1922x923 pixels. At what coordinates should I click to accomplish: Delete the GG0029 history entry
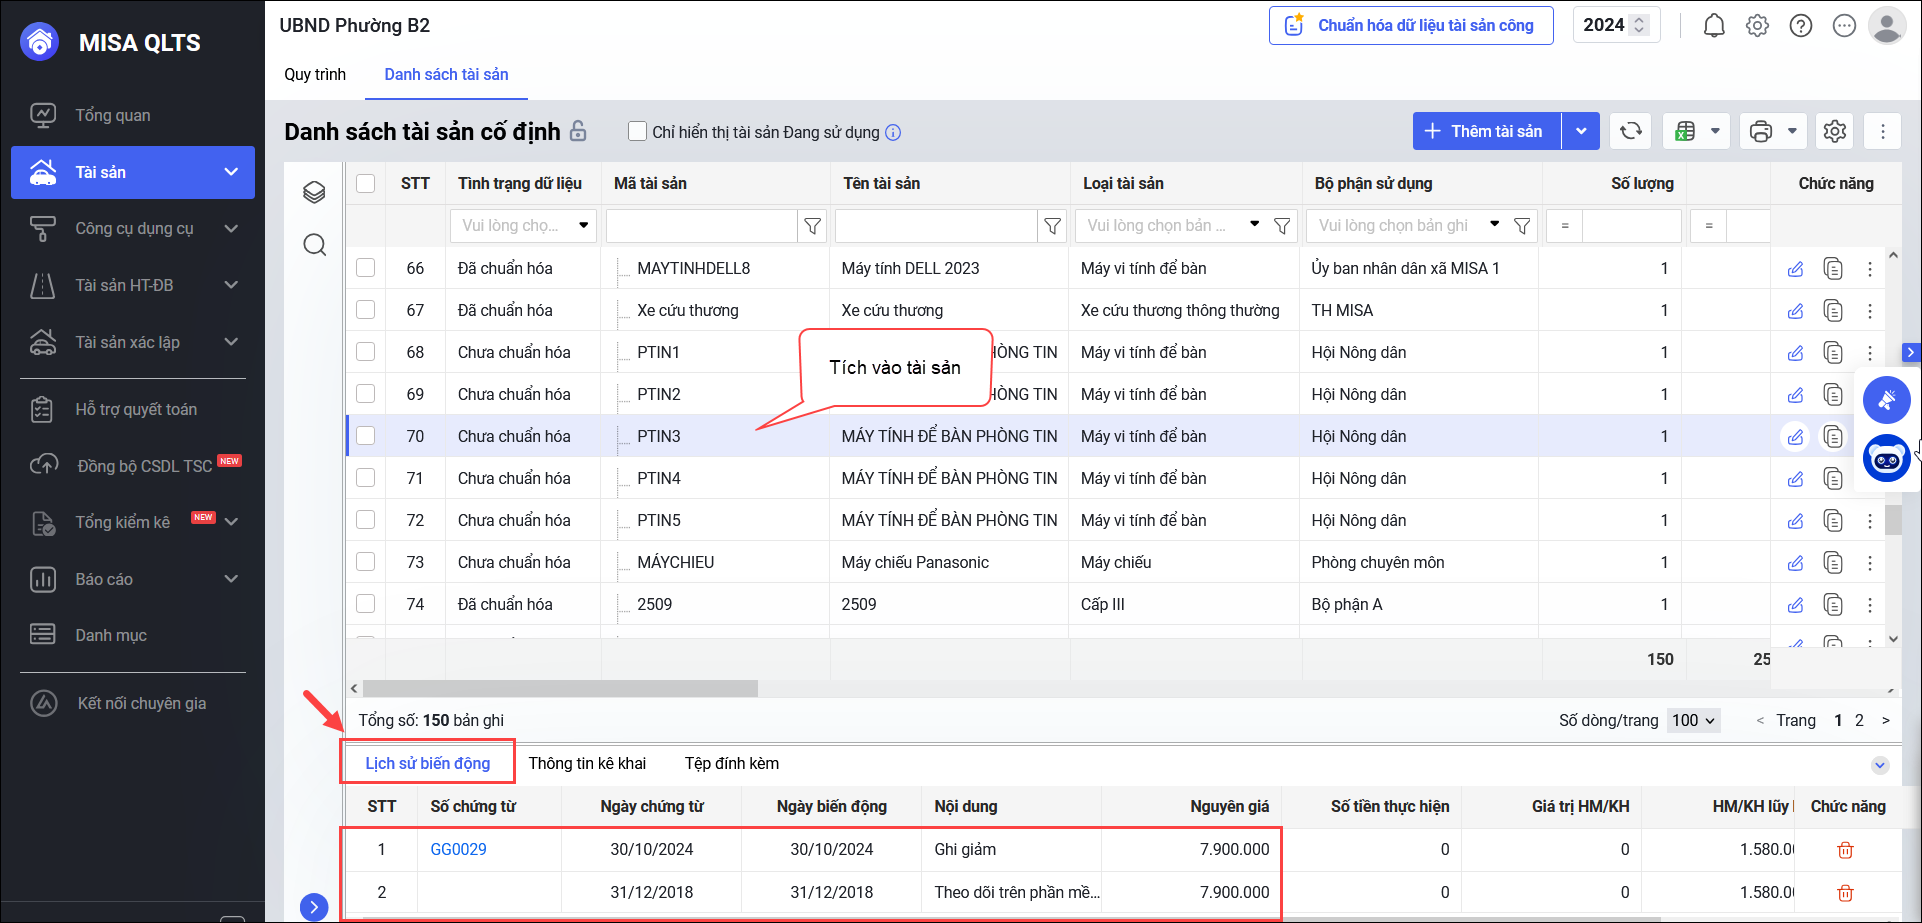(x=1845, y=850)
